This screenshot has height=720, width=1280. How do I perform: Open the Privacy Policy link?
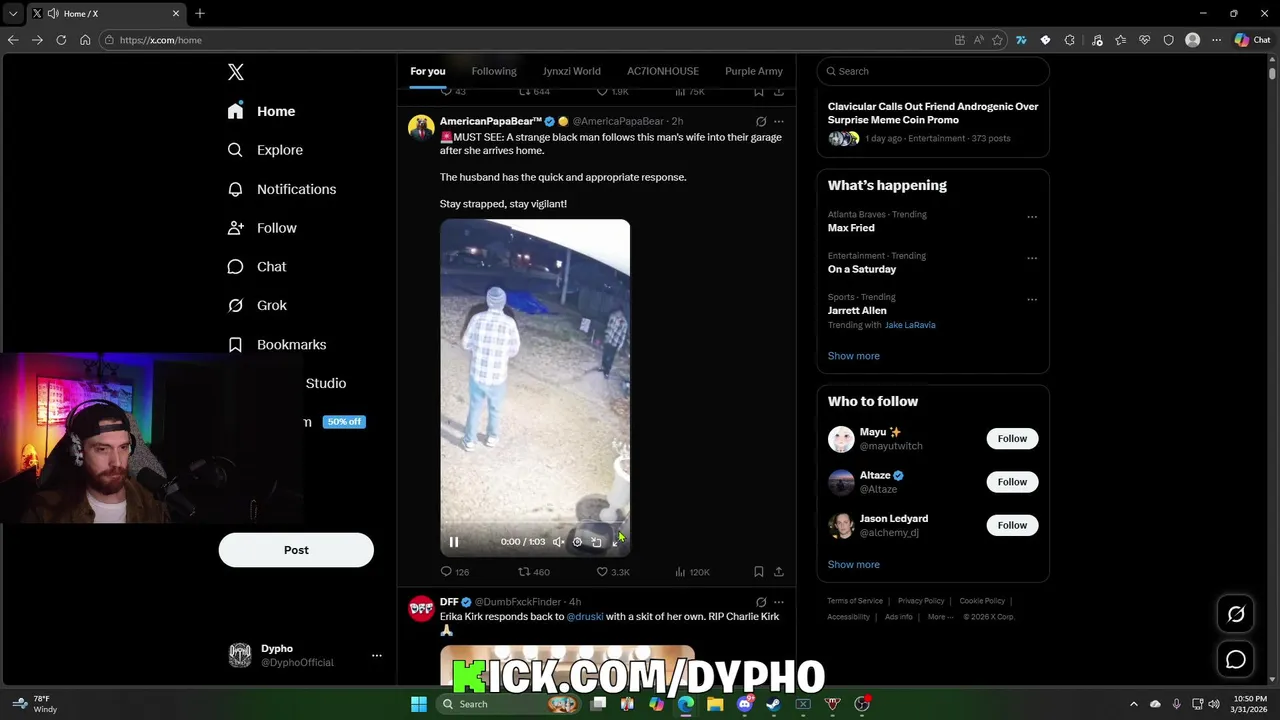pyautogui.click(x=921, y=601)
